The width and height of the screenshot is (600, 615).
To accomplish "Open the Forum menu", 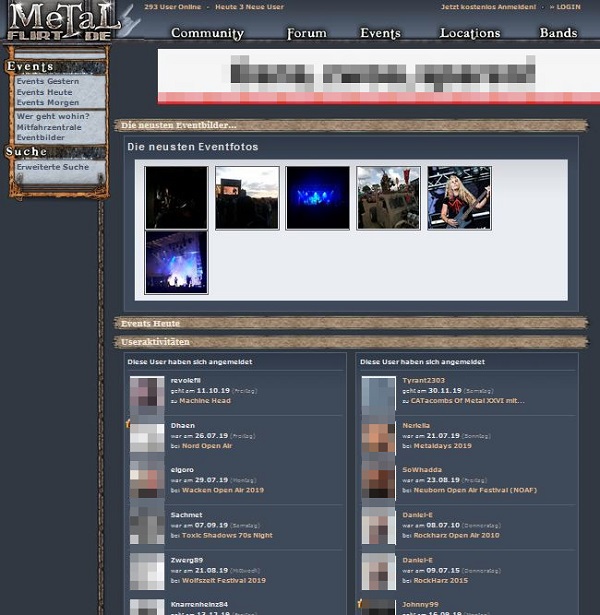I will 306,33.
